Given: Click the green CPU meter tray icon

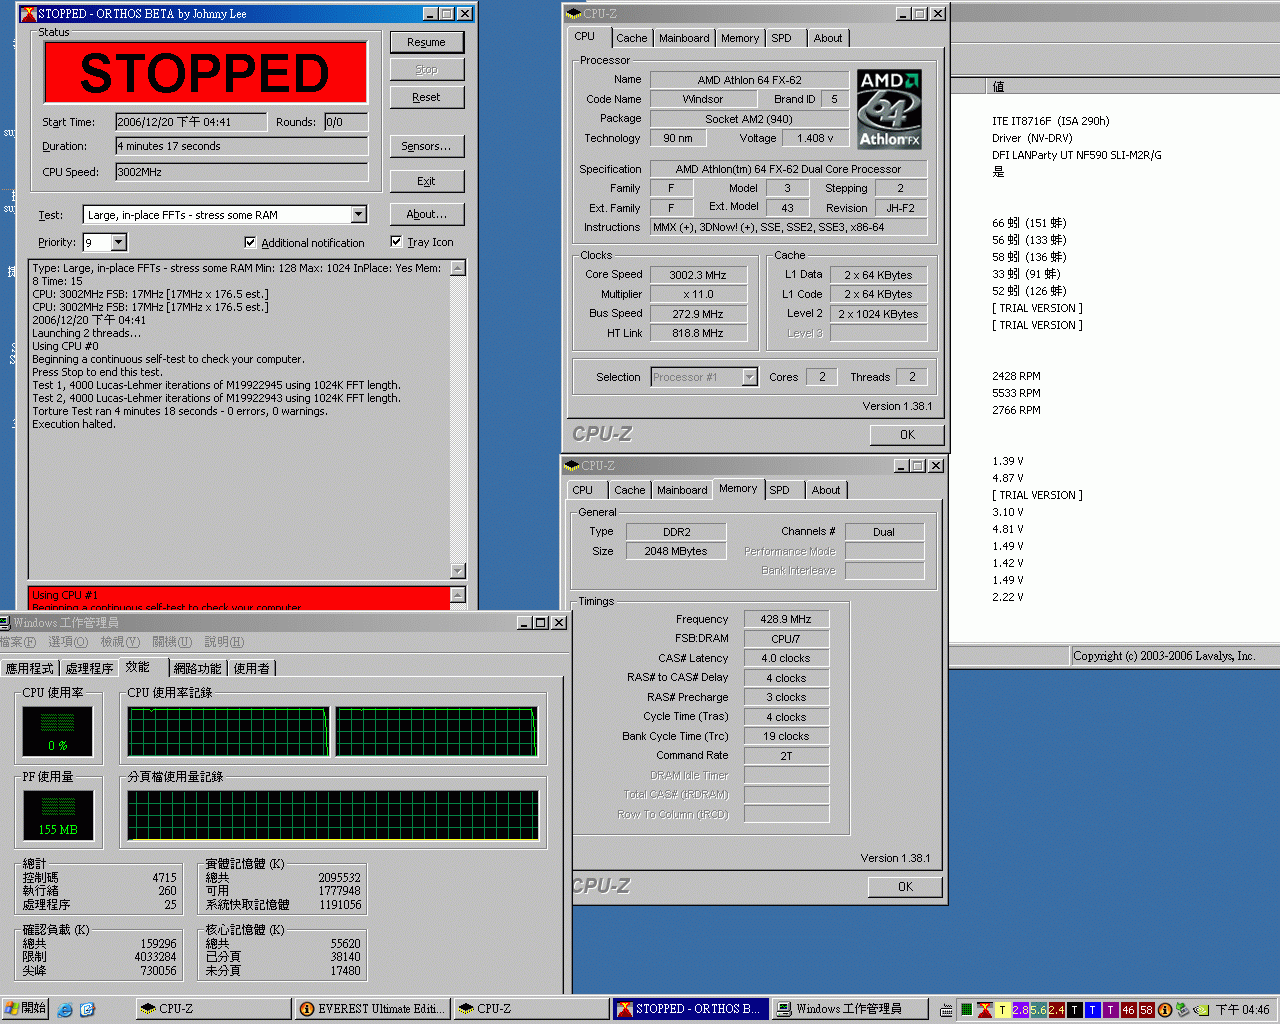Looking at the screenshot, I should click(x=967, y=1010).
